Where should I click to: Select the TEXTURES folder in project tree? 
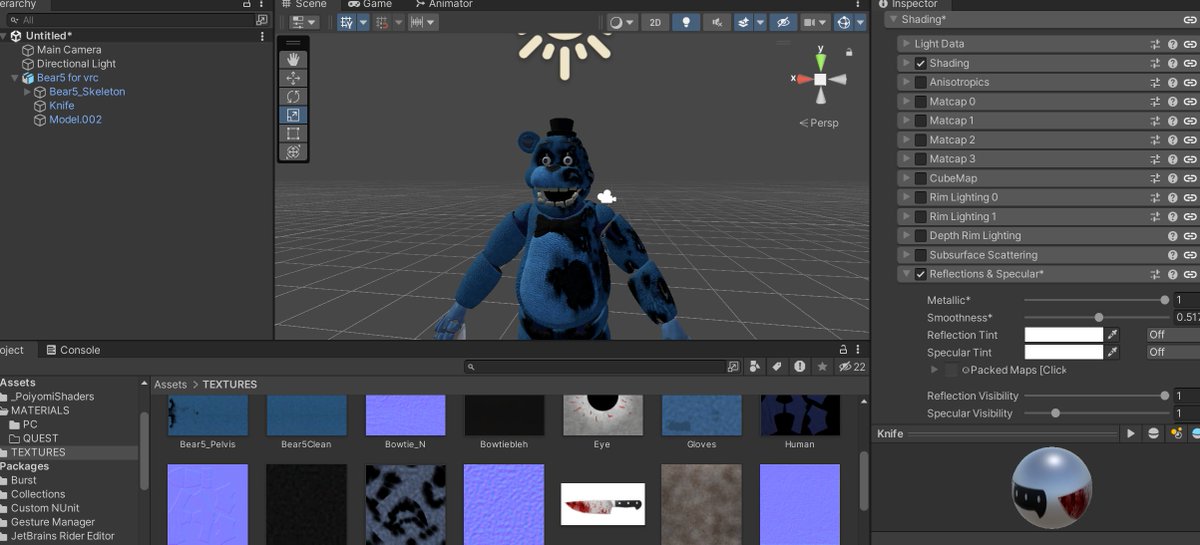38,452
